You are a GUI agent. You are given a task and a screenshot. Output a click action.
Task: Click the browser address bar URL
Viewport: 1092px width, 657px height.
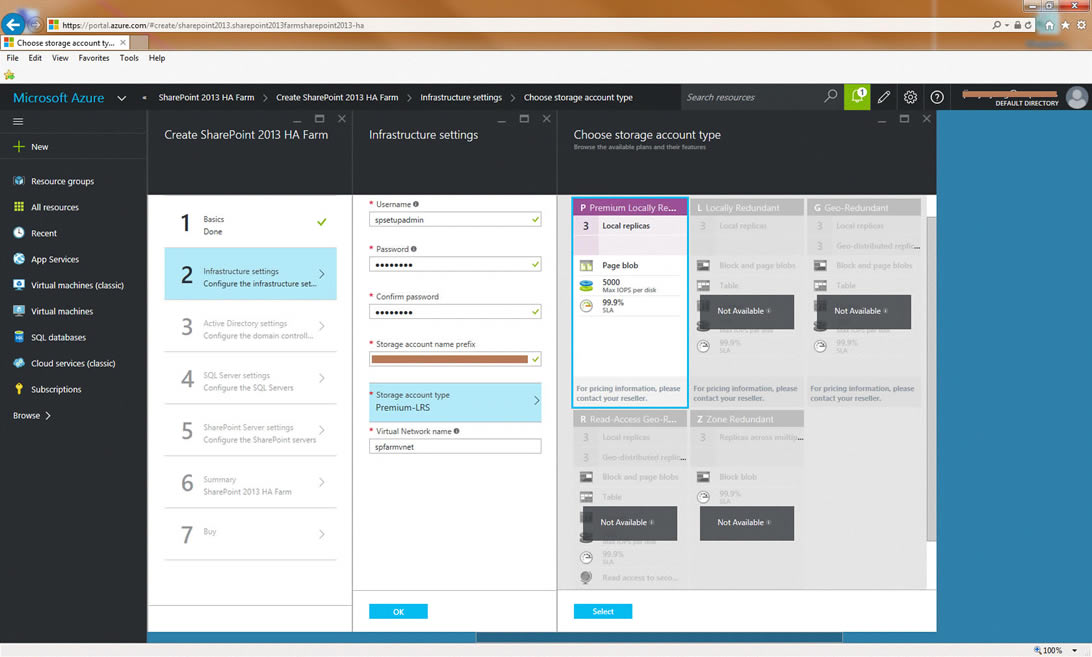pos(212,25)
